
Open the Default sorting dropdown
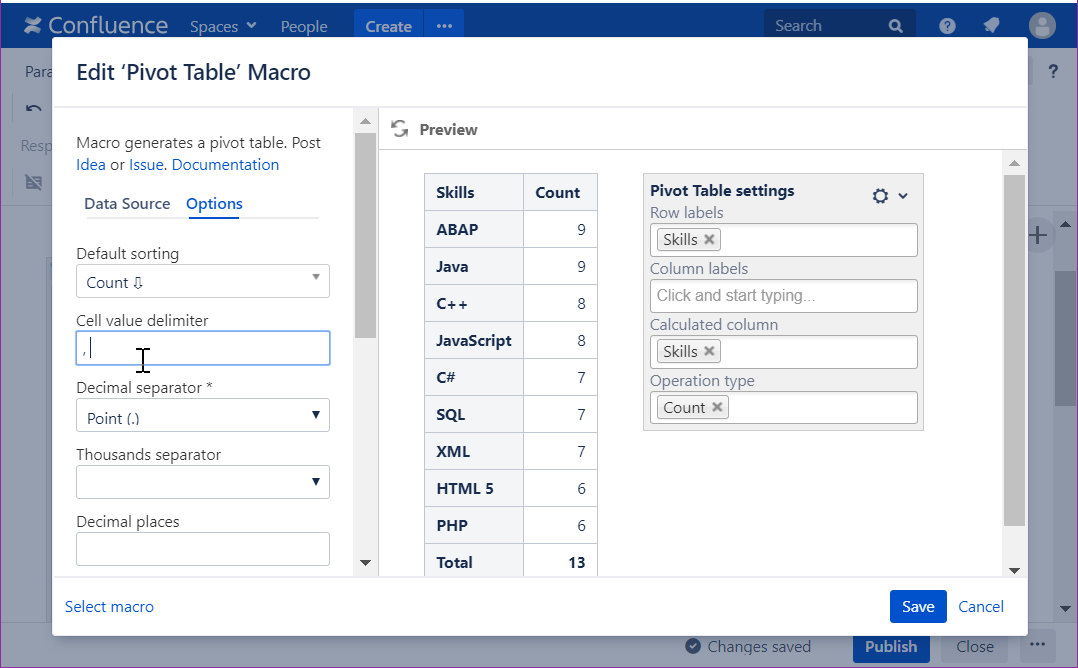(203, 281)
